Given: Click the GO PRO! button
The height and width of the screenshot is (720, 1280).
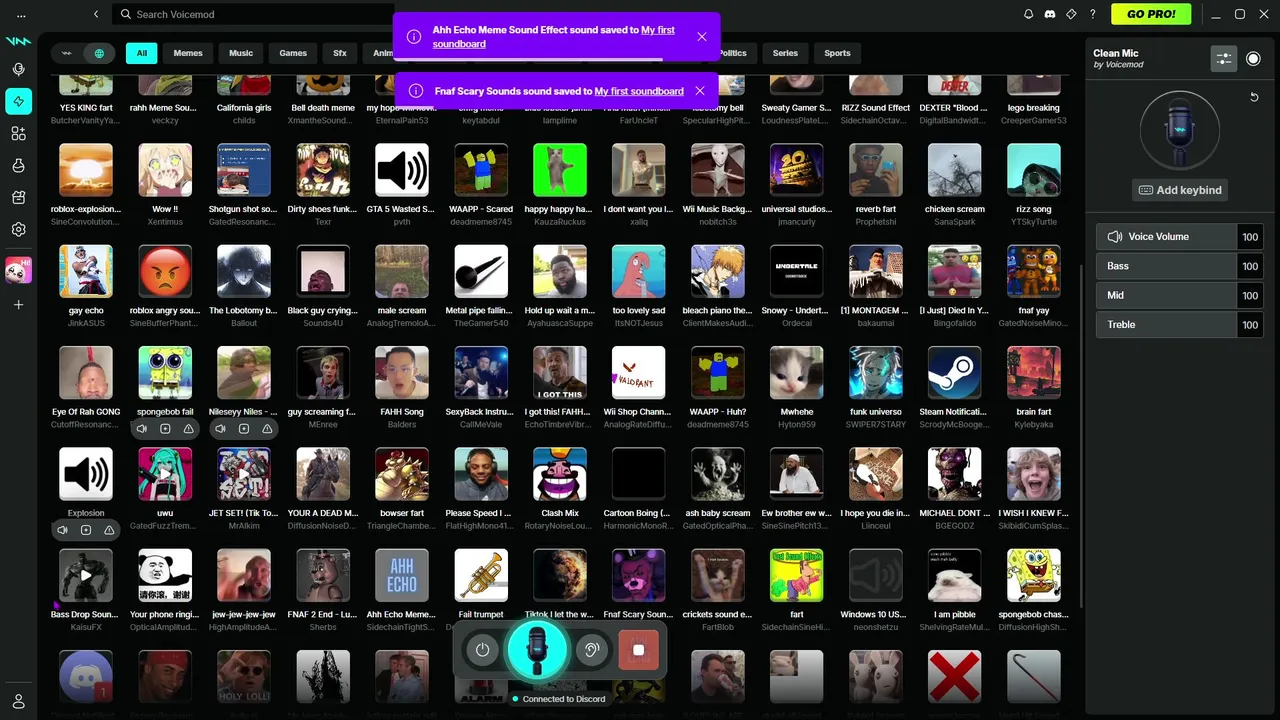Looking at the screenshot, I should tap(1151, 14).
